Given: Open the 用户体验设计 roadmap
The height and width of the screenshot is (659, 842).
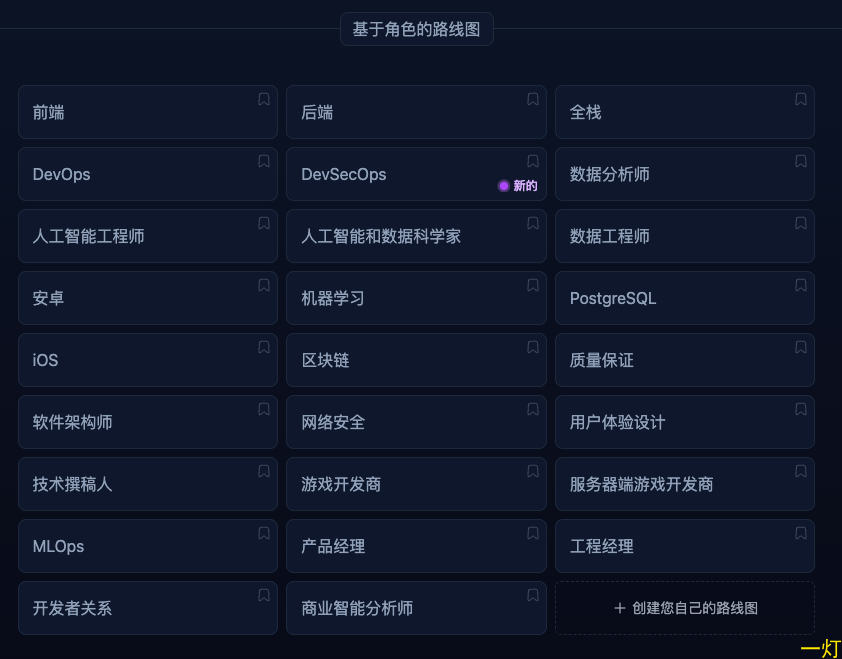Looking at the screenshot, I should 685,422.
